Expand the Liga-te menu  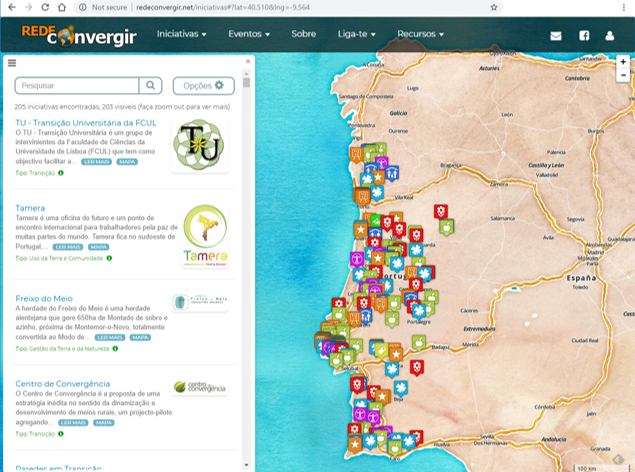356,34
